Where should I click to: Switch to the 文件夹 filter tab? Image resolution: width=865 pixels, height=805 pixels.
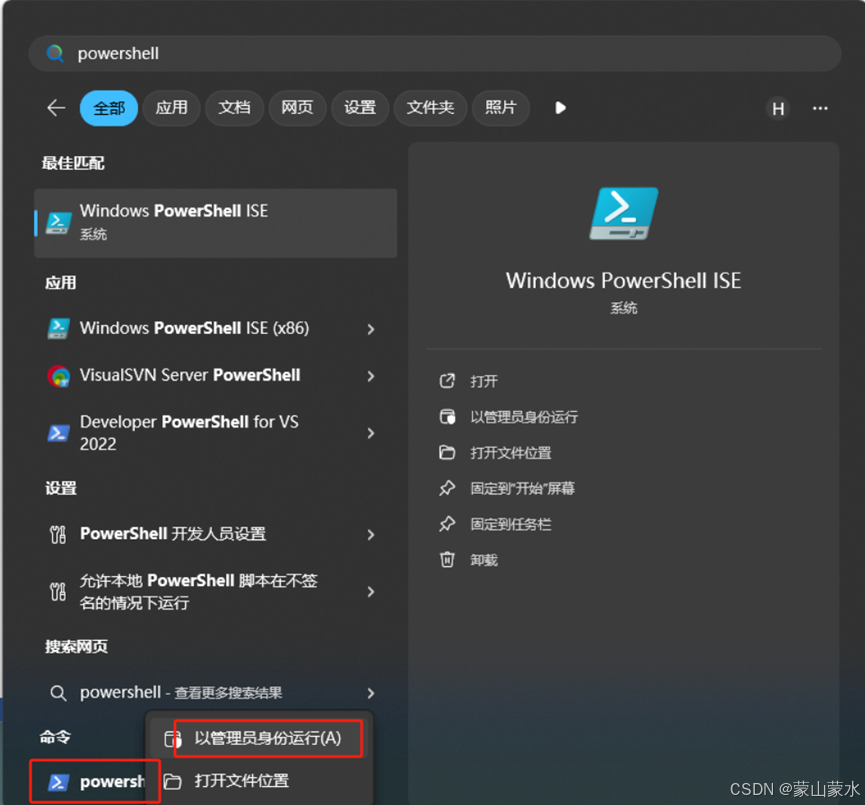coord(430,108)
